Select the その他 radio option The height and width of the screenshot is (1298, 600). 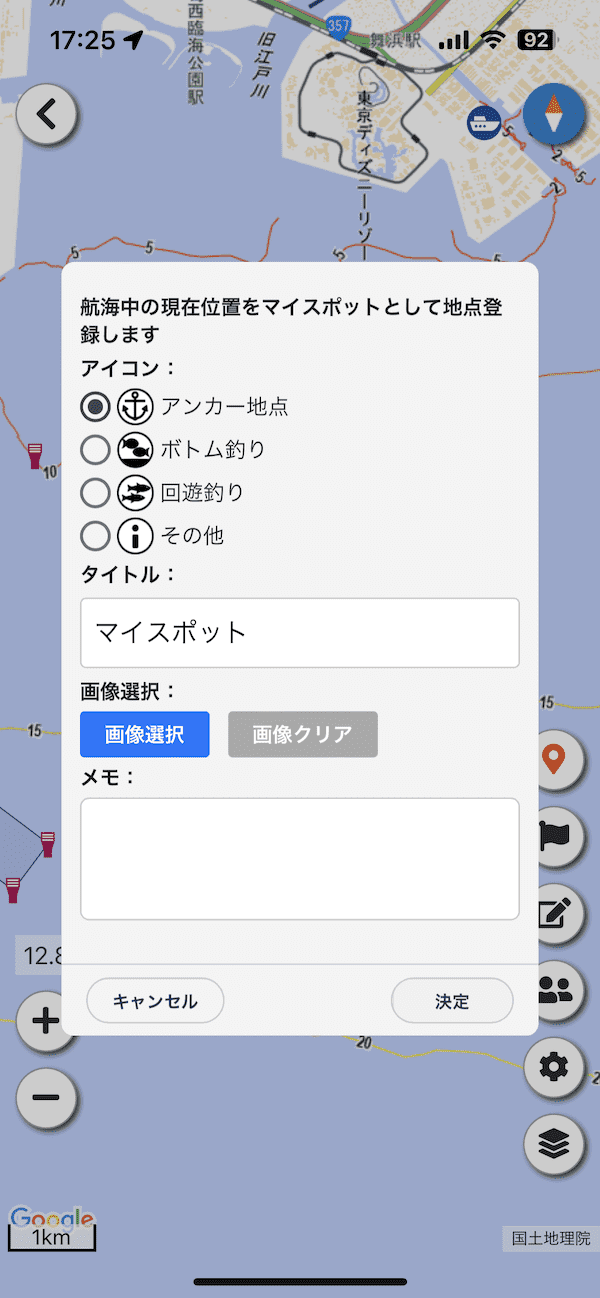point(96,536)
